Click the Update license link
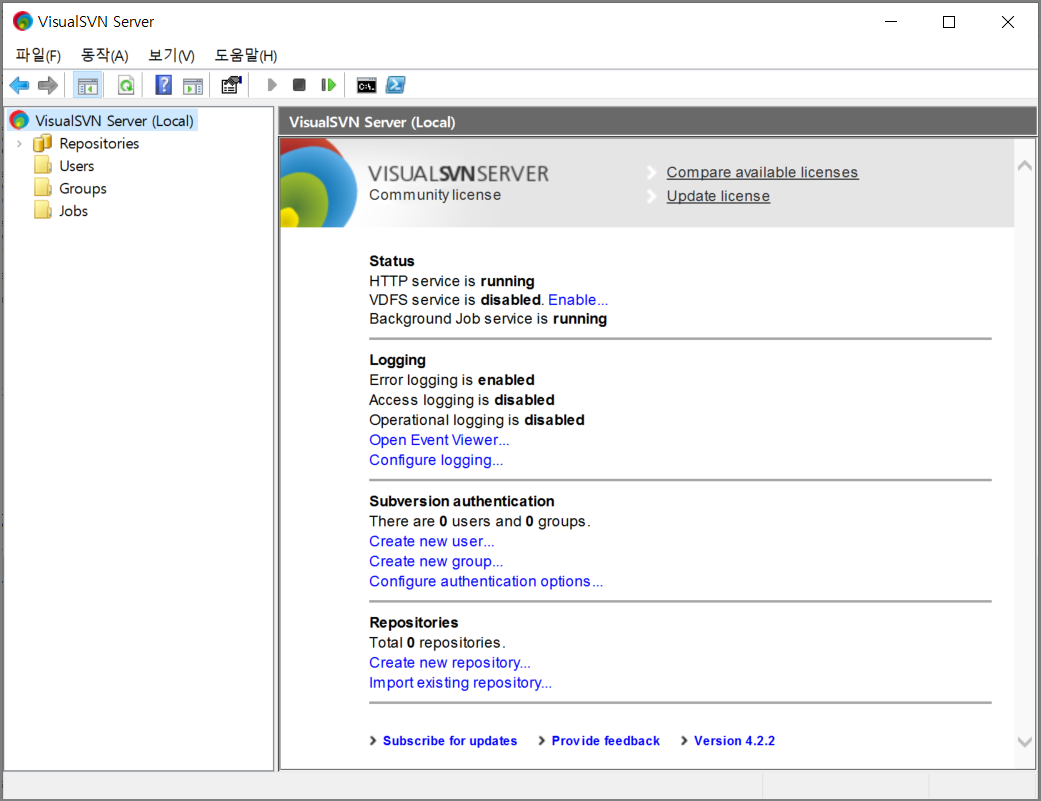This screenshot has height=801, width=1041. pos(718,196)
